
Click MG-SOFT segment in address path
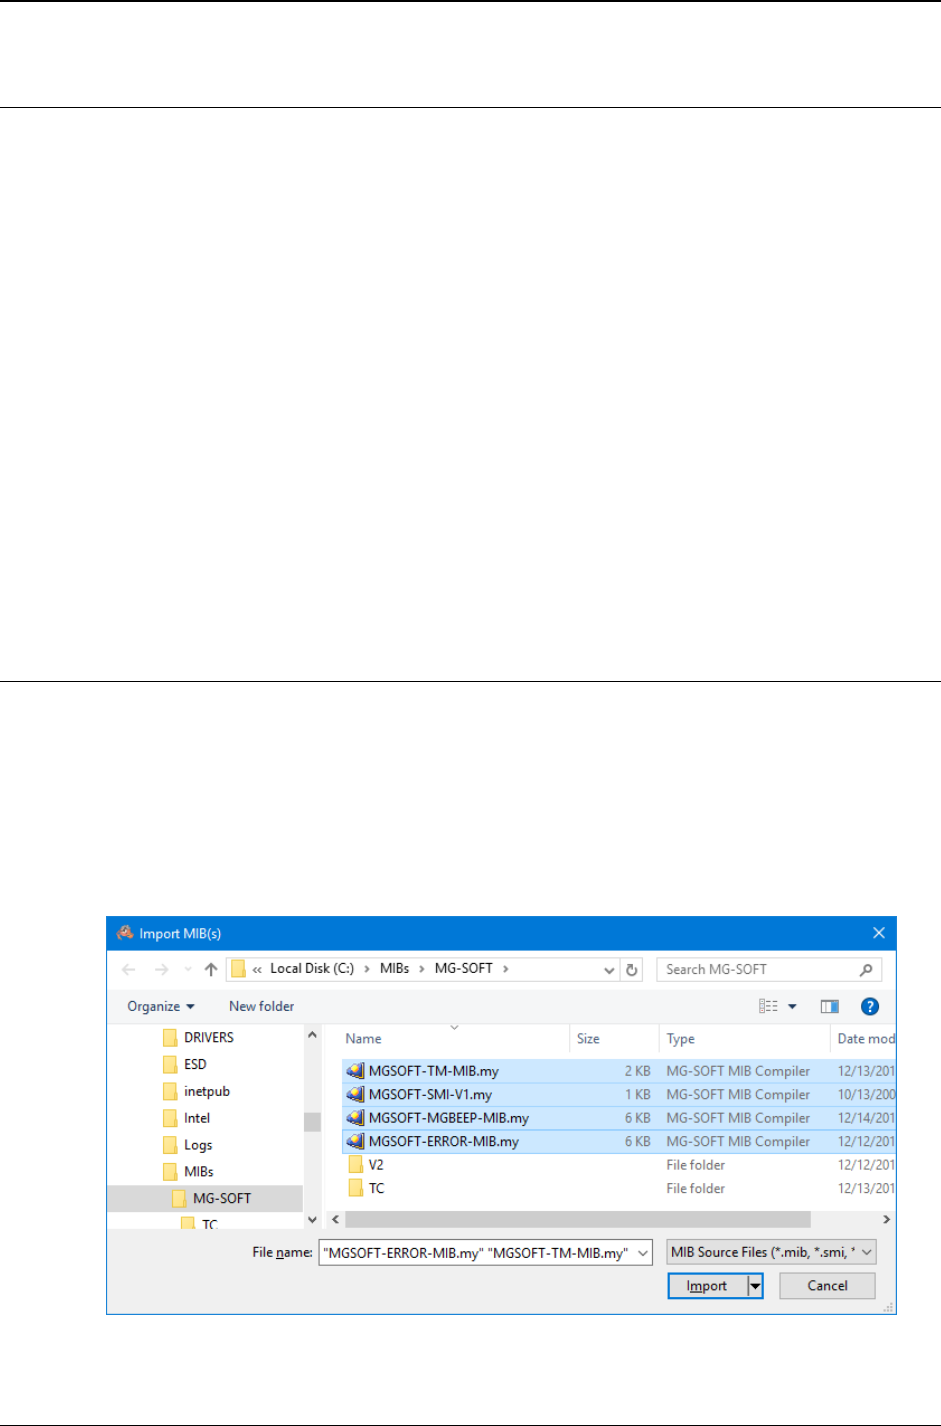coord(464,969)
